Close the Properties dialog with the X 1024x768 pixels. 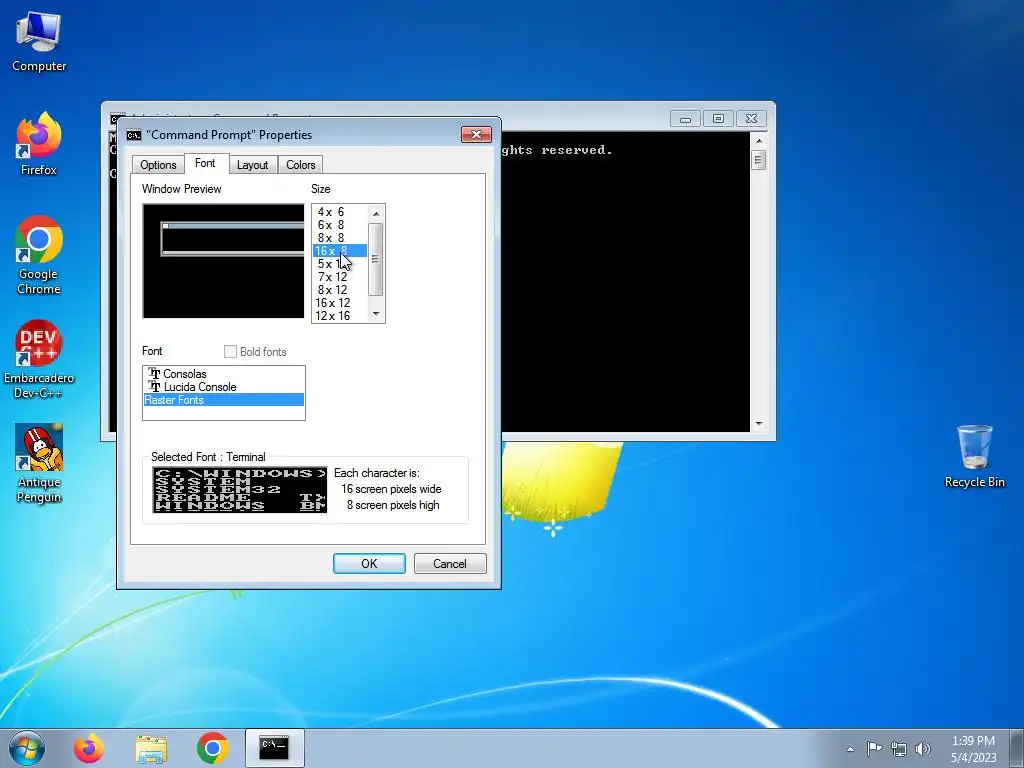tap(476, 134)
